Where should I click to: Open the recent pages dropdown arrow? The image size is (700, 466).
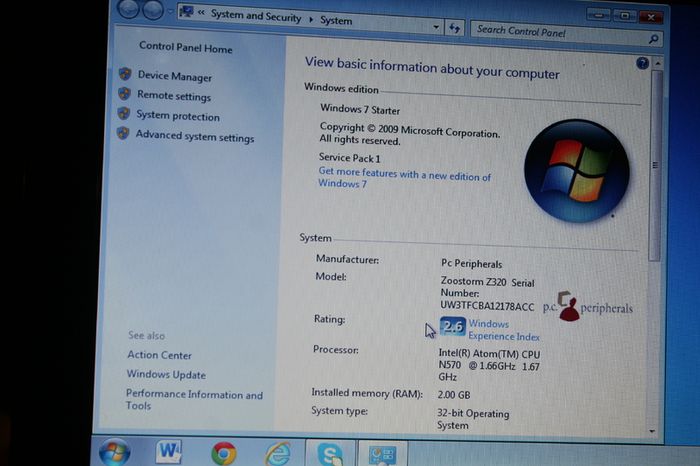tap(170, 11)
